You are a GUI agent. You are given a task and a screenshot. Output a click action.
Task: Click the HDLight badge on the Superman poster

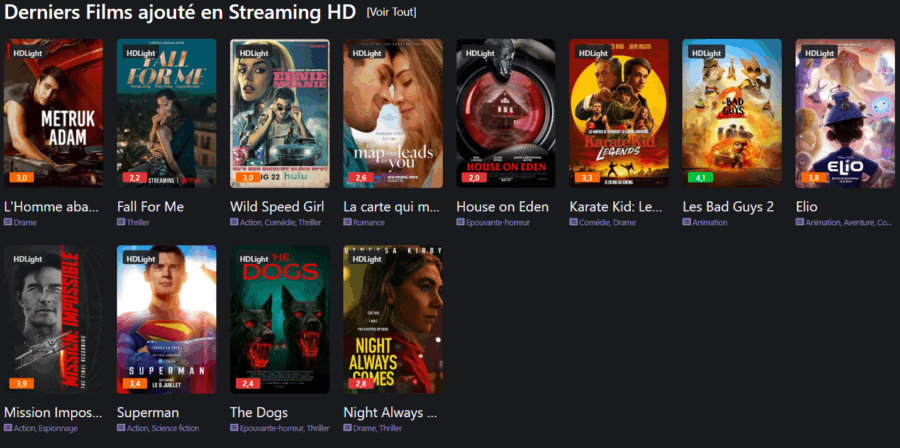[x=141, y=259]
